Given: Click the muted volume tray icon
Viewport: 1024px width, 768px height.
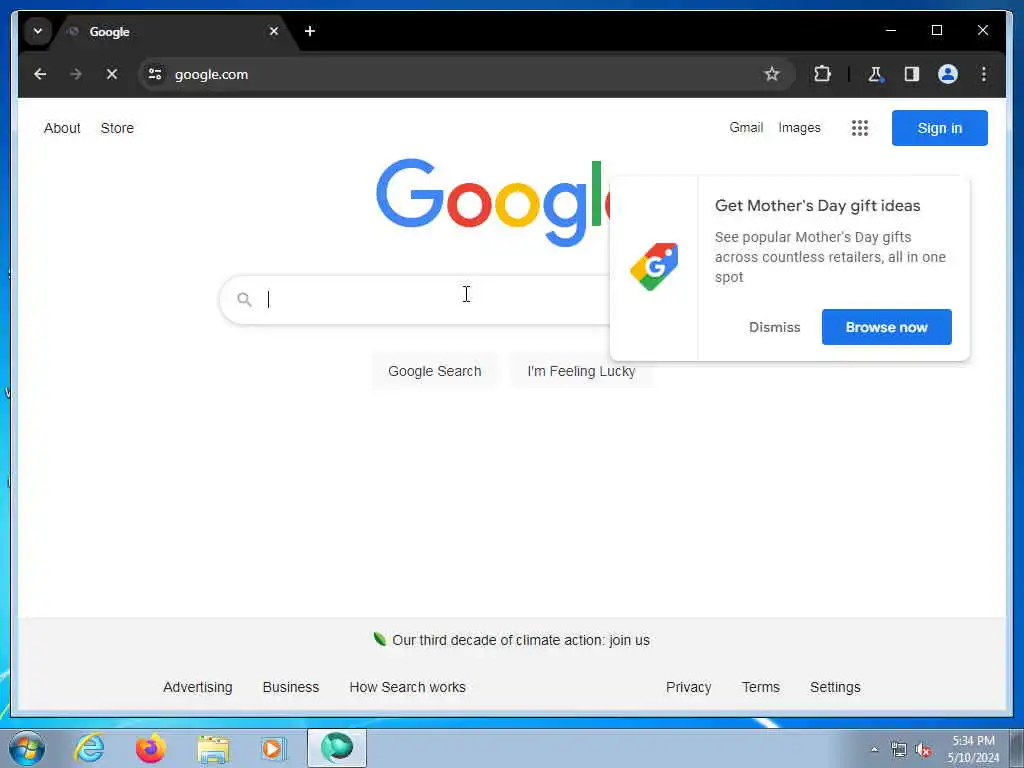Looking at the screenshot, I should pyautogui.click(x=922, y=750).
